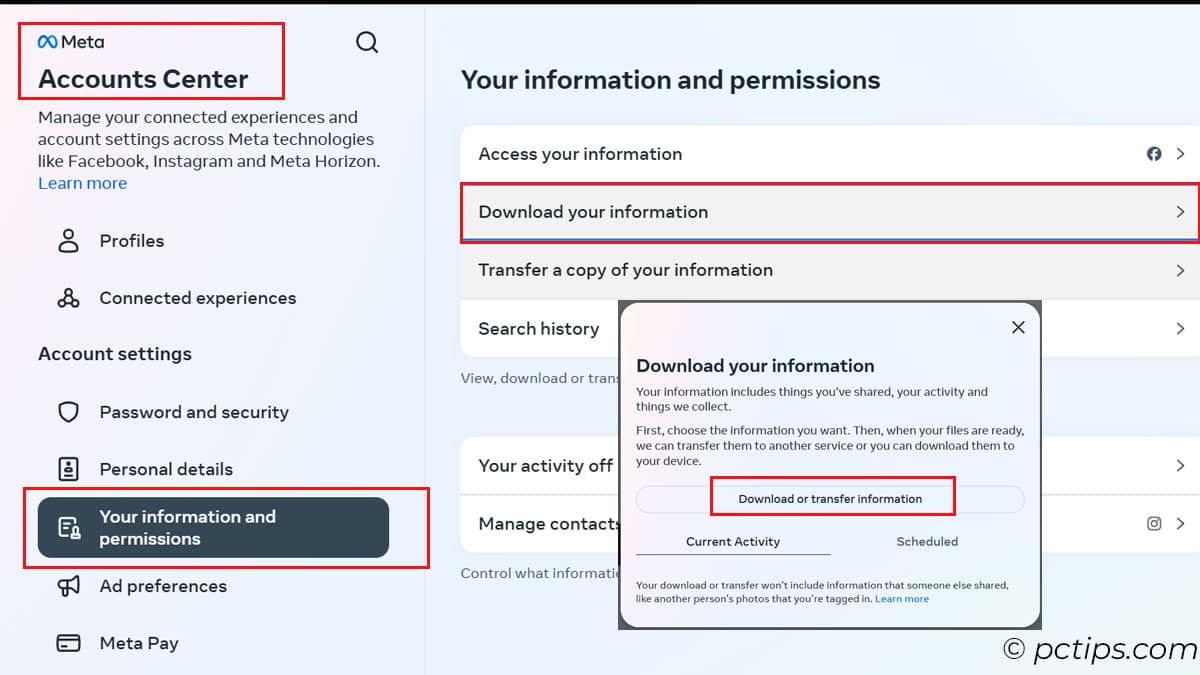
Task: Select the Profiles person icon
Action: 68,240
